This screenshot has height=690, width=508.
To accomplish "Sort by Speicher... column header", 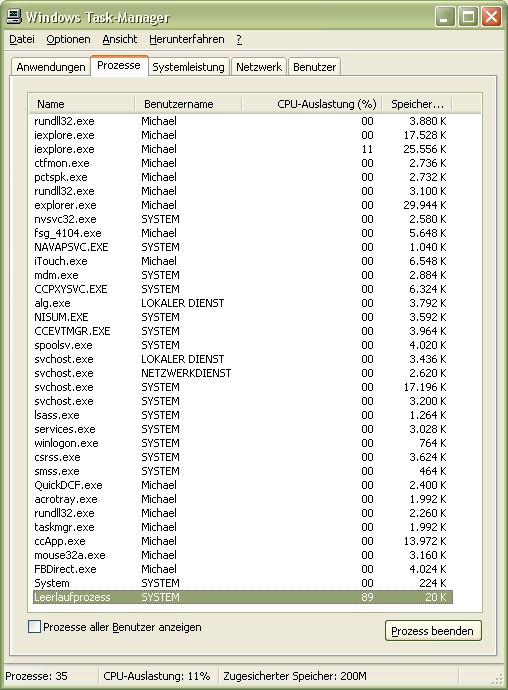I will click(417, 104).
